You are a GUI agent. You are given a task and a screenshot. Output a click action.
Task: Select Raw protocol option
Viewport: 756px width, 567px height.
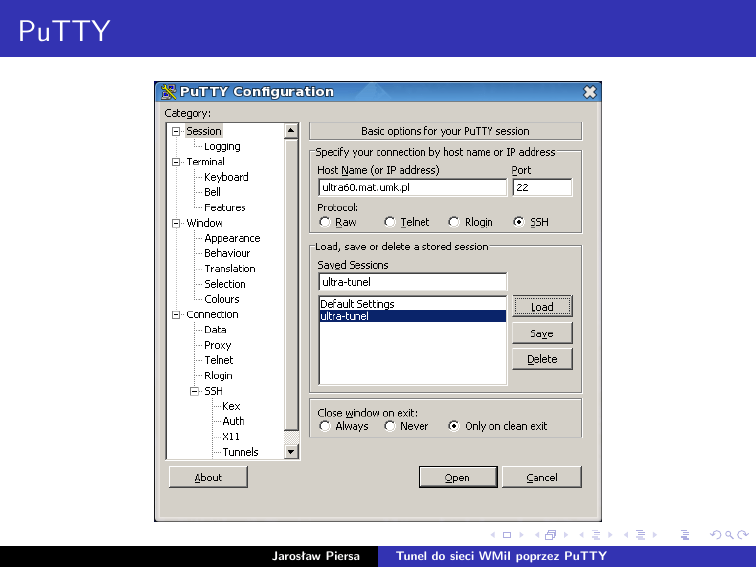(x=325, y=222)
